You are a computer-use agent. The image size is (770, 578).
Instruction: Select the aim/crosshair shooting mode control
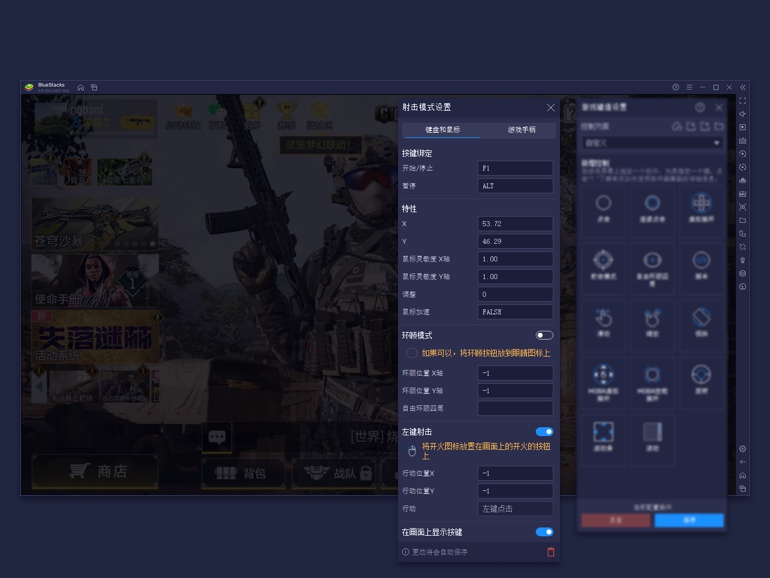pos(603,260)
